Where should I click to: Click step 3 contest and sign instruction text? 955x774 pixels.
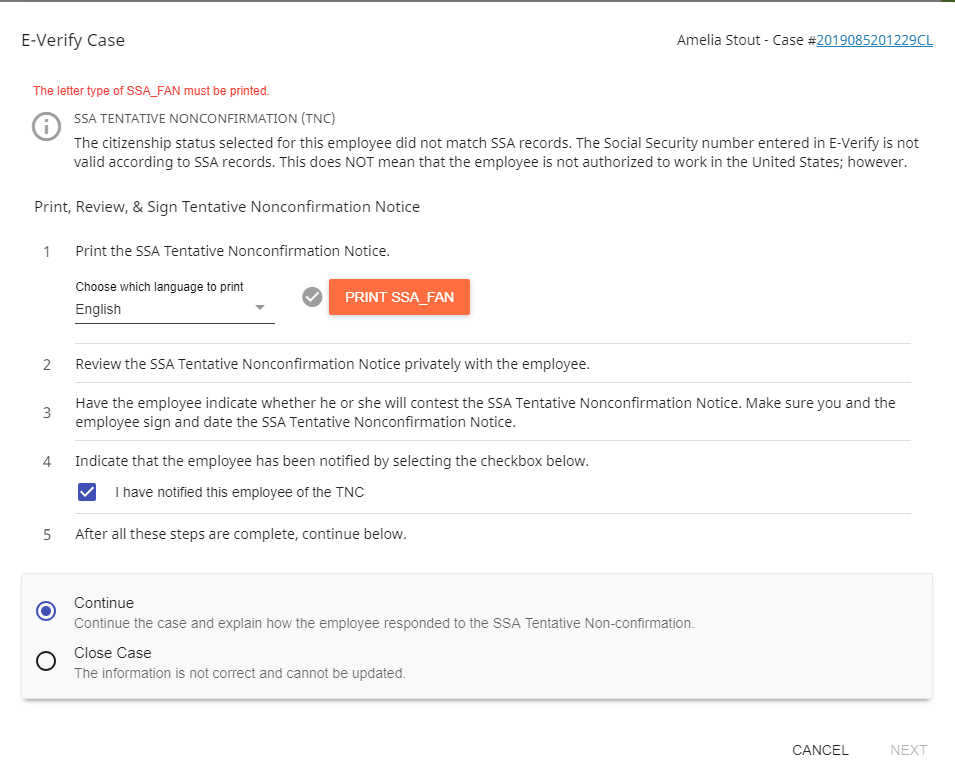(485, 412)
